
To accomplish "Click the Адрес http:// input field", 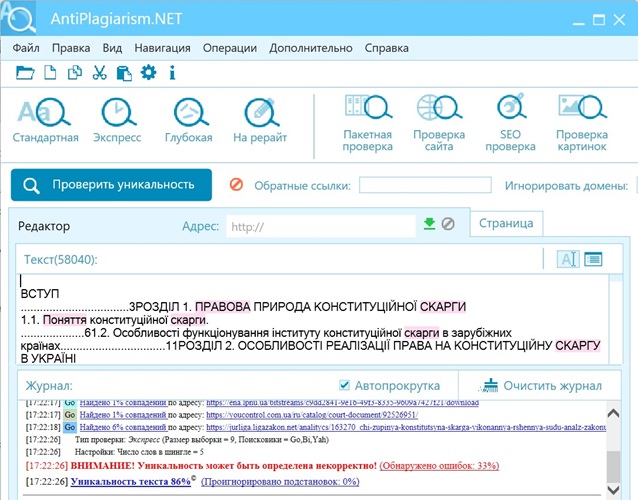I will [321, 226].
